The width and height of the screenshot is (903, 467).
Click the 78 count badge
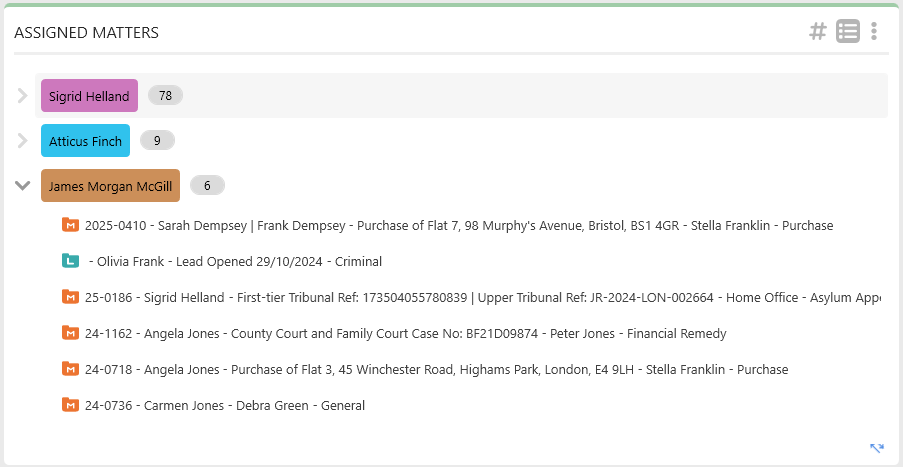[x=165, y=96]
